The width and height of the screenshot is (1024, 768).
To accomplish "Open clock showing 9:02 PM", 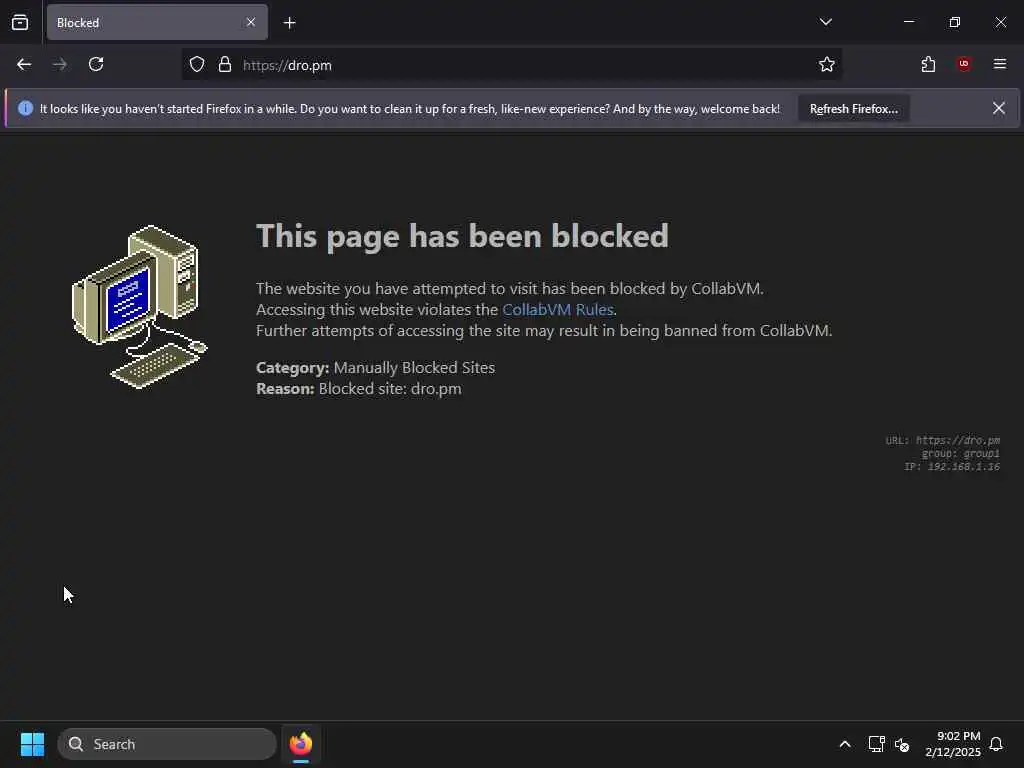I will 953,744.
